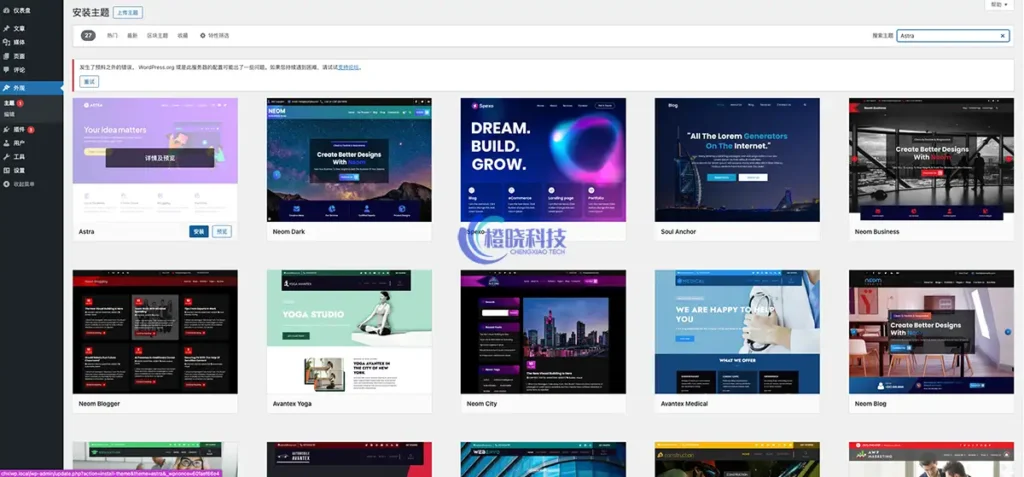Switch to the 区块主题 block themes tab

point(158,35)
